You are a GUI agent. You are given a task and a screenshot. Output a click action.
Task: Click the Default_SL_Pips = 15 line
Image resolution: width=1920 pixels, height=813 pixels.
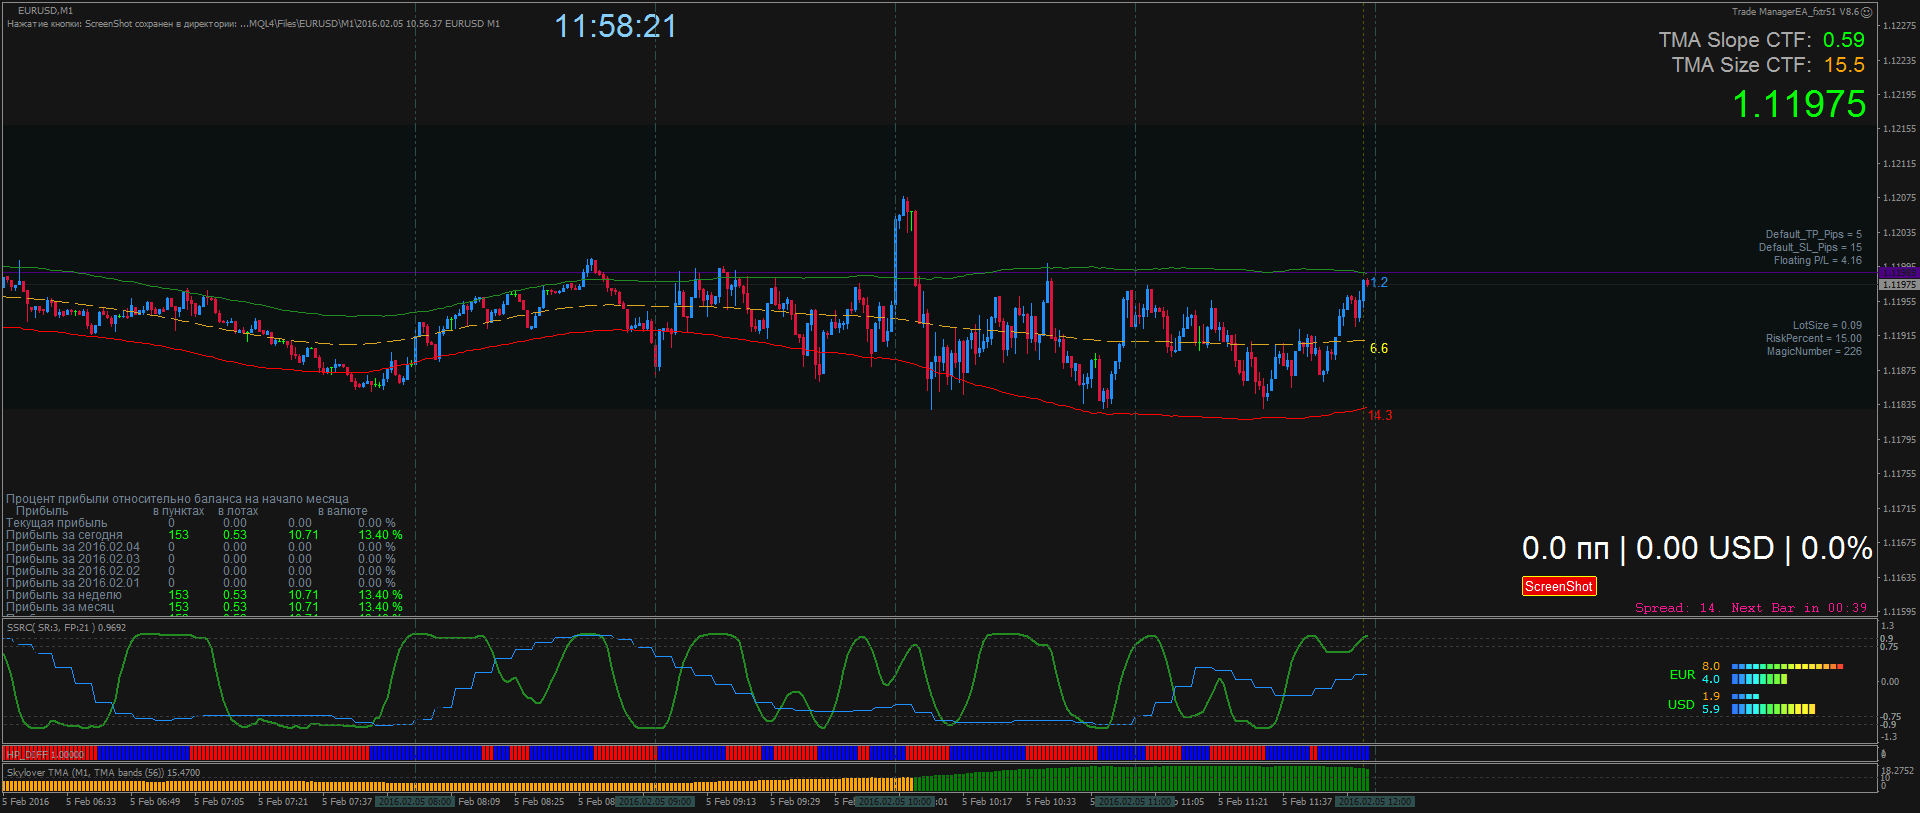pyautogui.click(x=1810, y=247)
